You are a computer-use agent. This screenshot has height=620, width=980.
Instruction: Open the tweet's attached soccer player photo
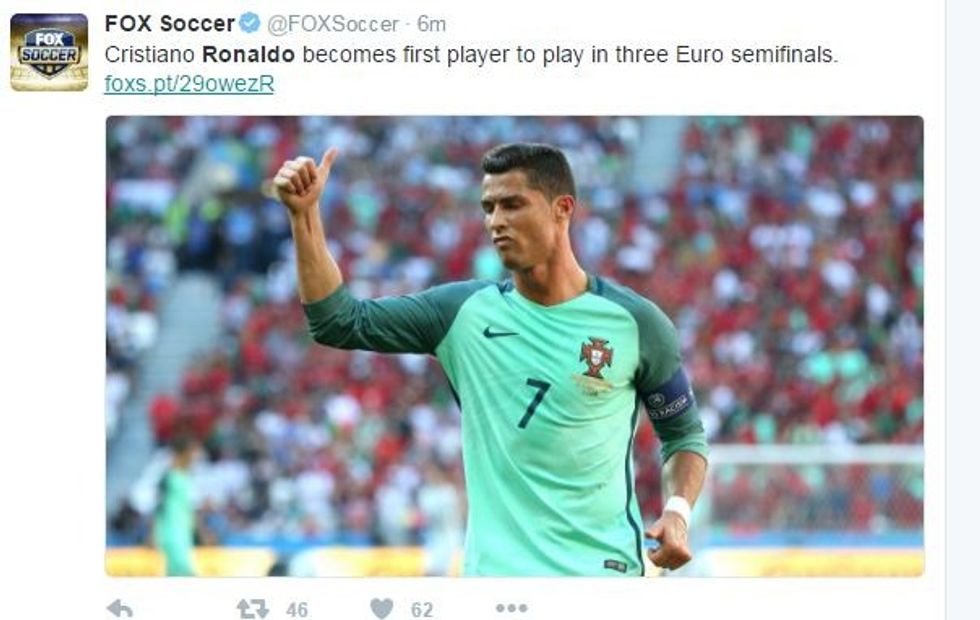coord(514,346)
